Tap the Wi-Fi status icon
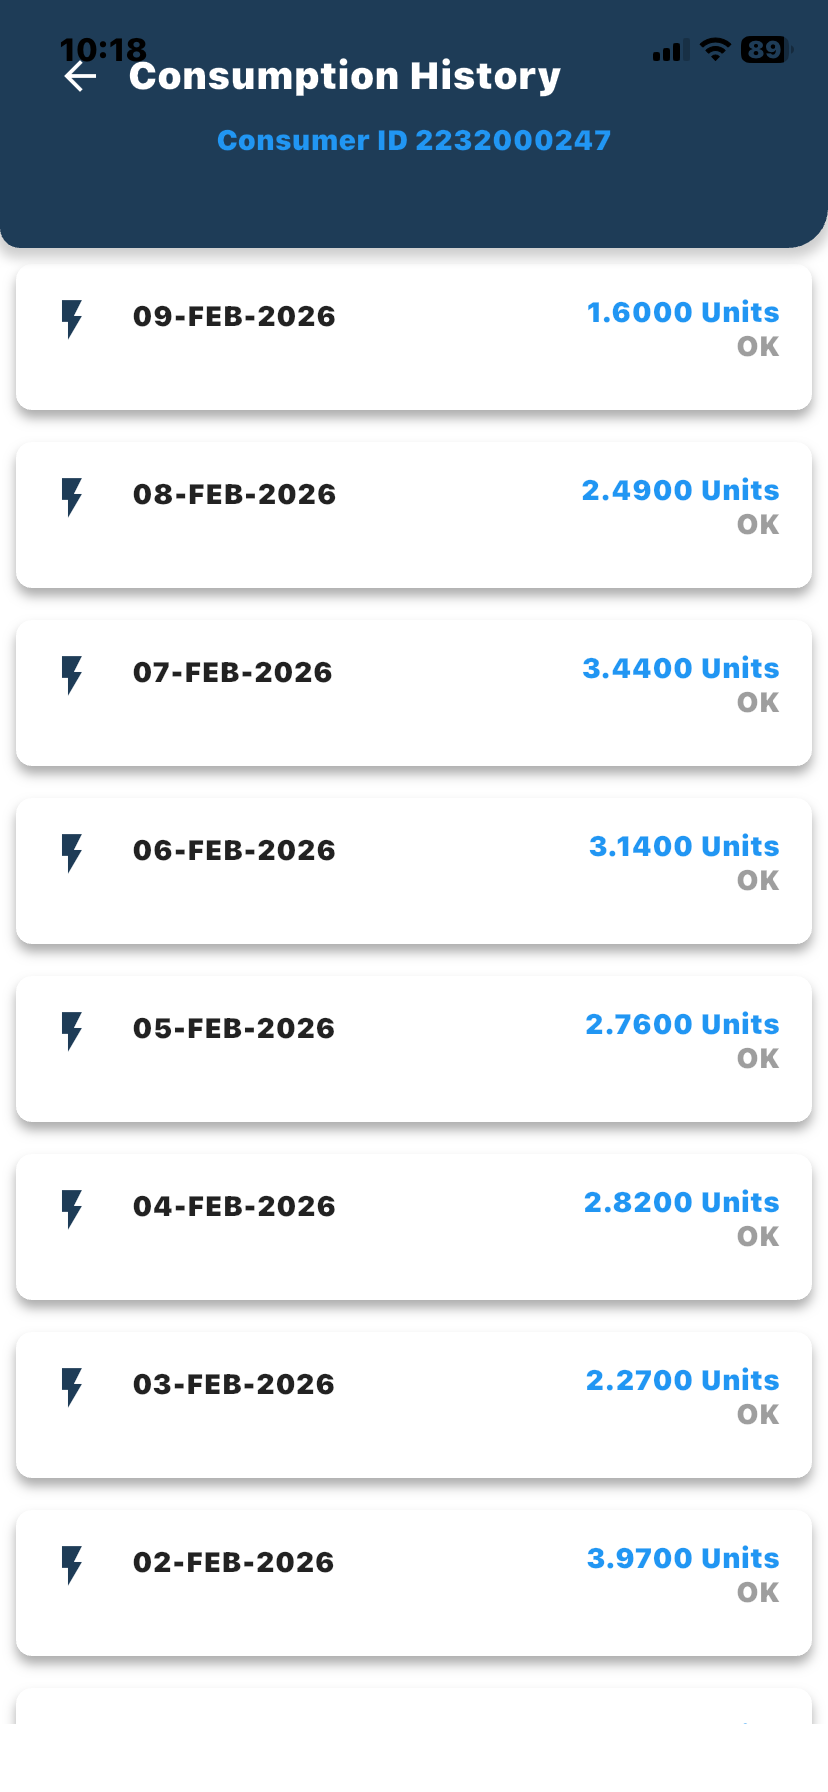 point(715,50)
